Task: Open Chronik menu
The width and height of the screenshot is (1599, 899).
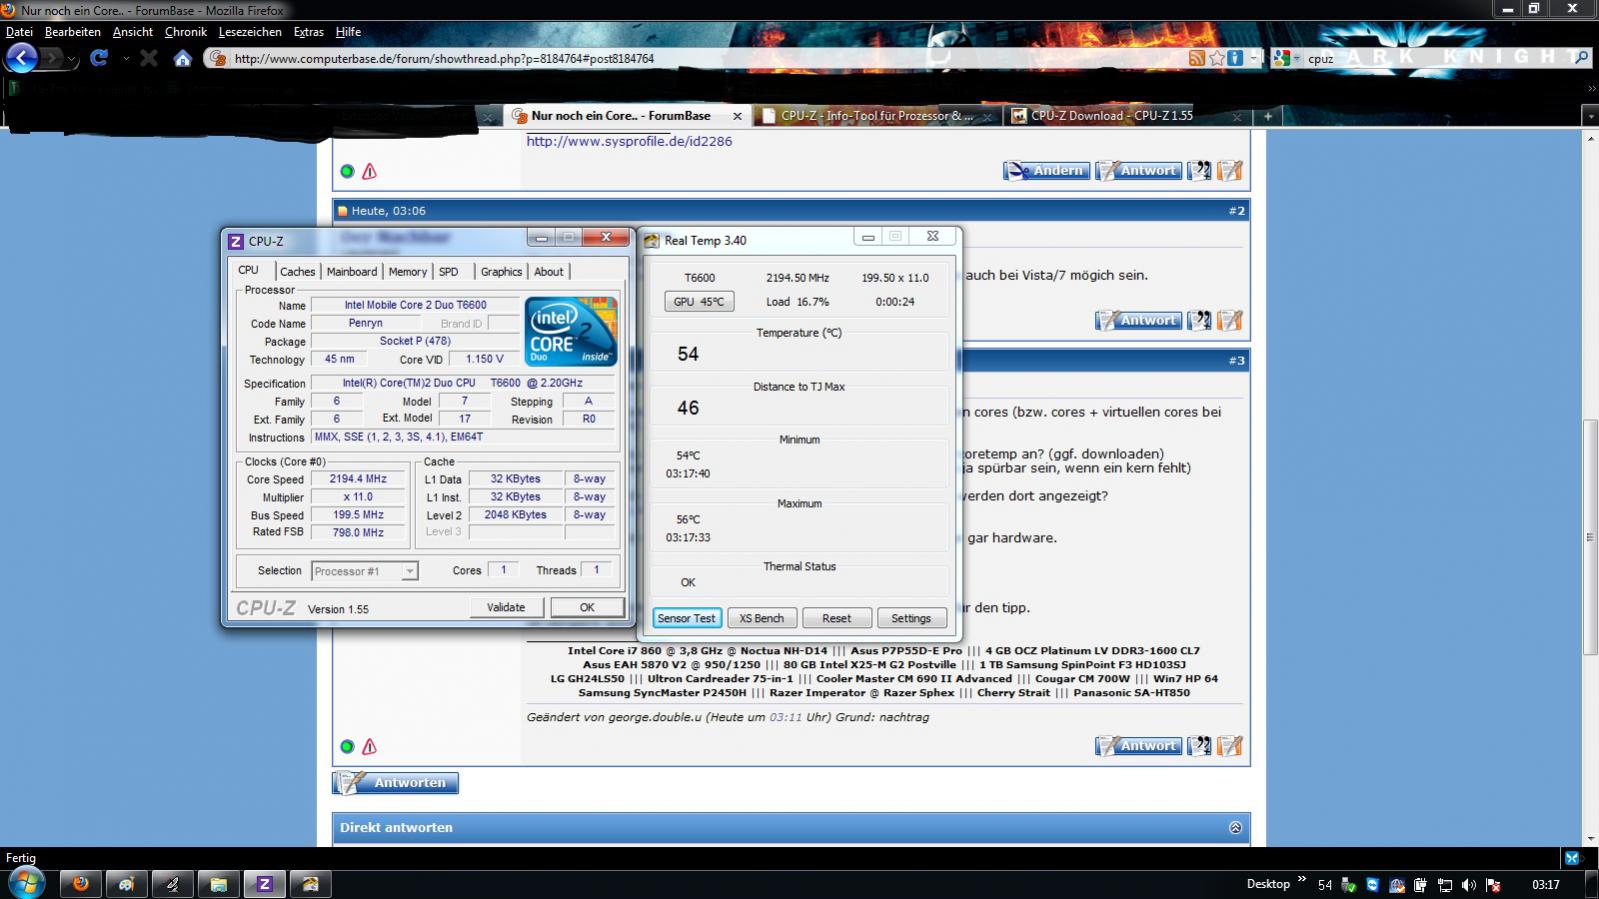Action: click(x=186, y=32)
